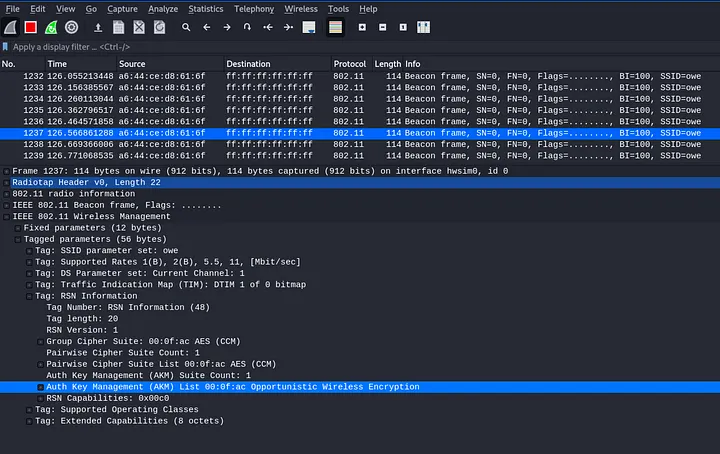The image size is (720, 454).
Task: Toggle auto-scroll to last packet icon
Action: (311, 27)
